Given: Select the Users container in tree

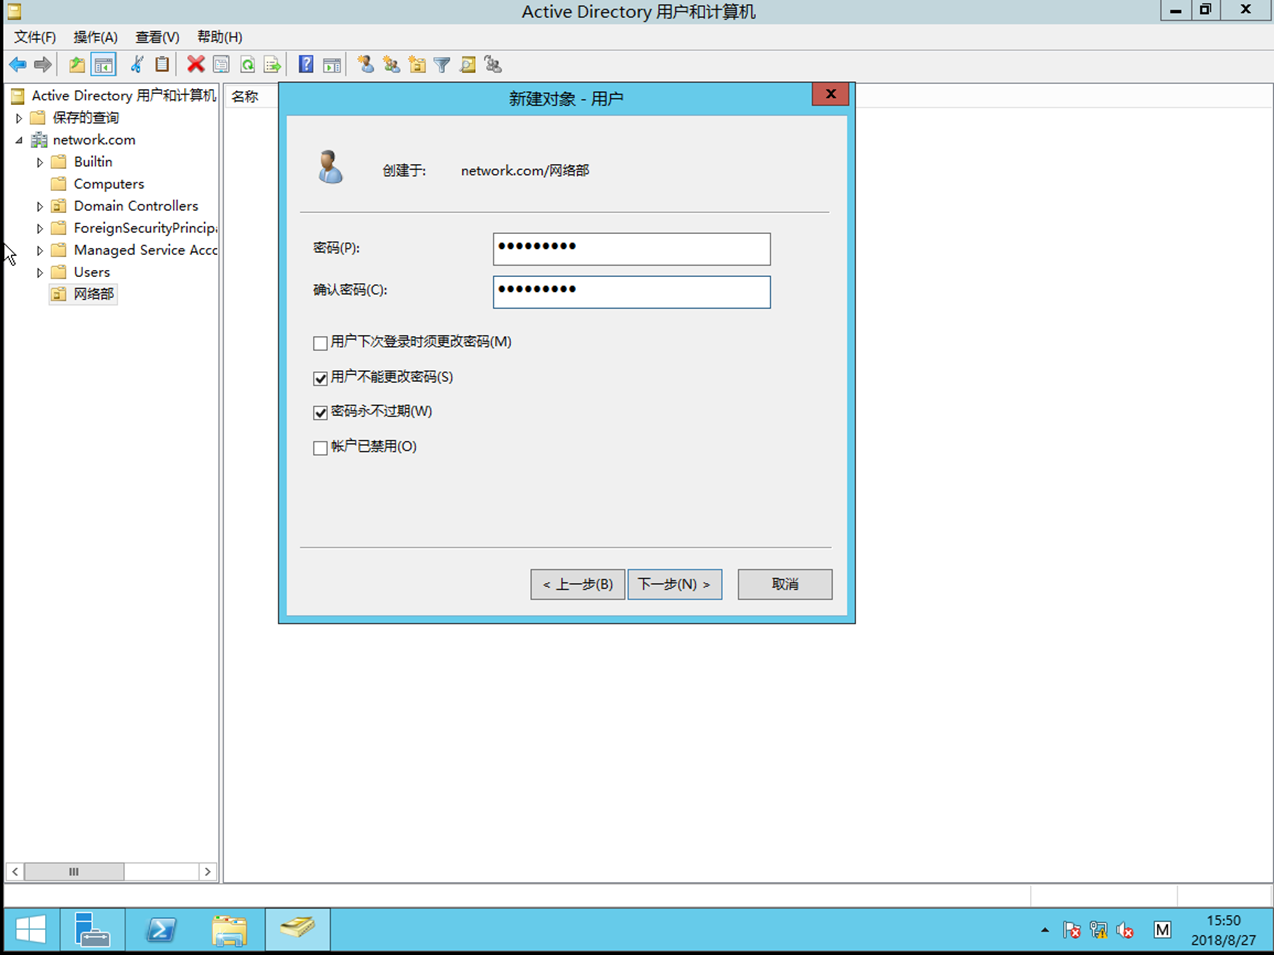Looking at the screenshot, I should (92, 272).
